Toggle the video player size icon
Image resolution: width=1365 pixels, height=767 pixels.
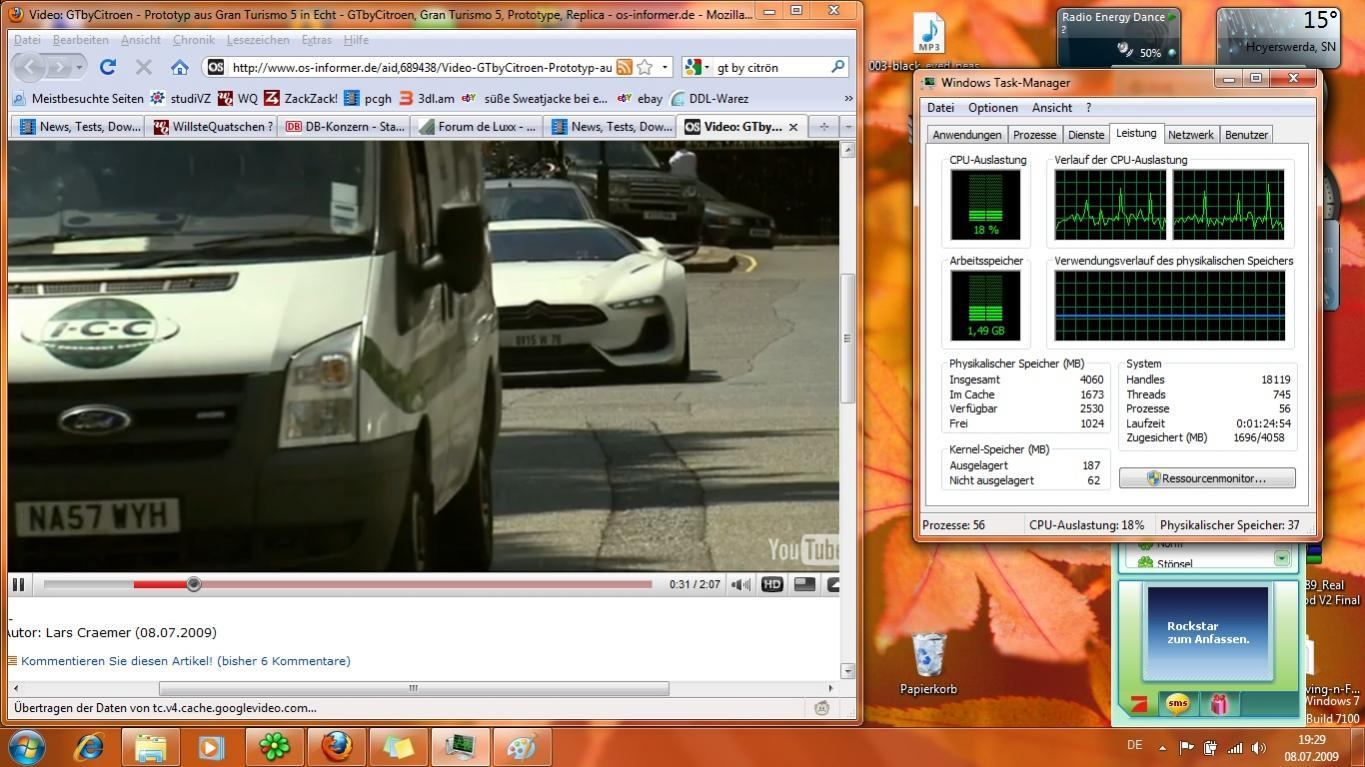click(x=804, y=584)
